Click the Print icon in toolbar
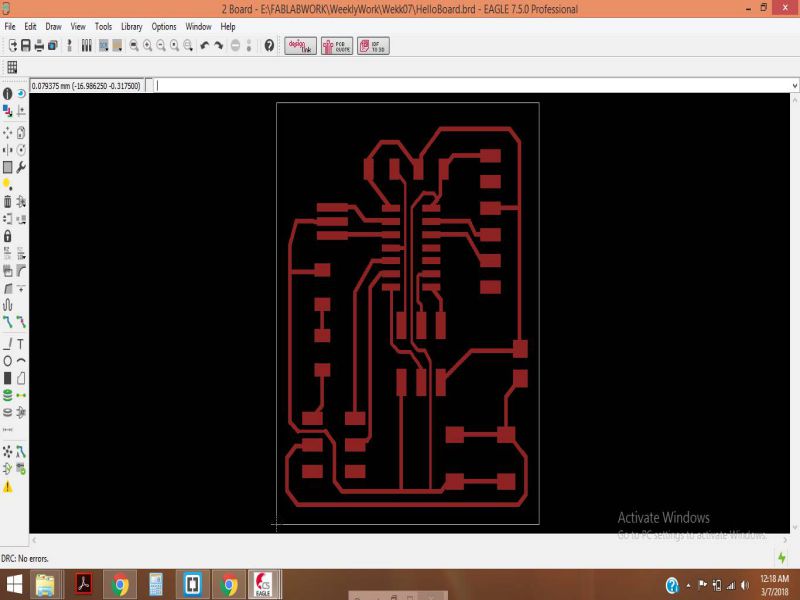 pos(39,46)
